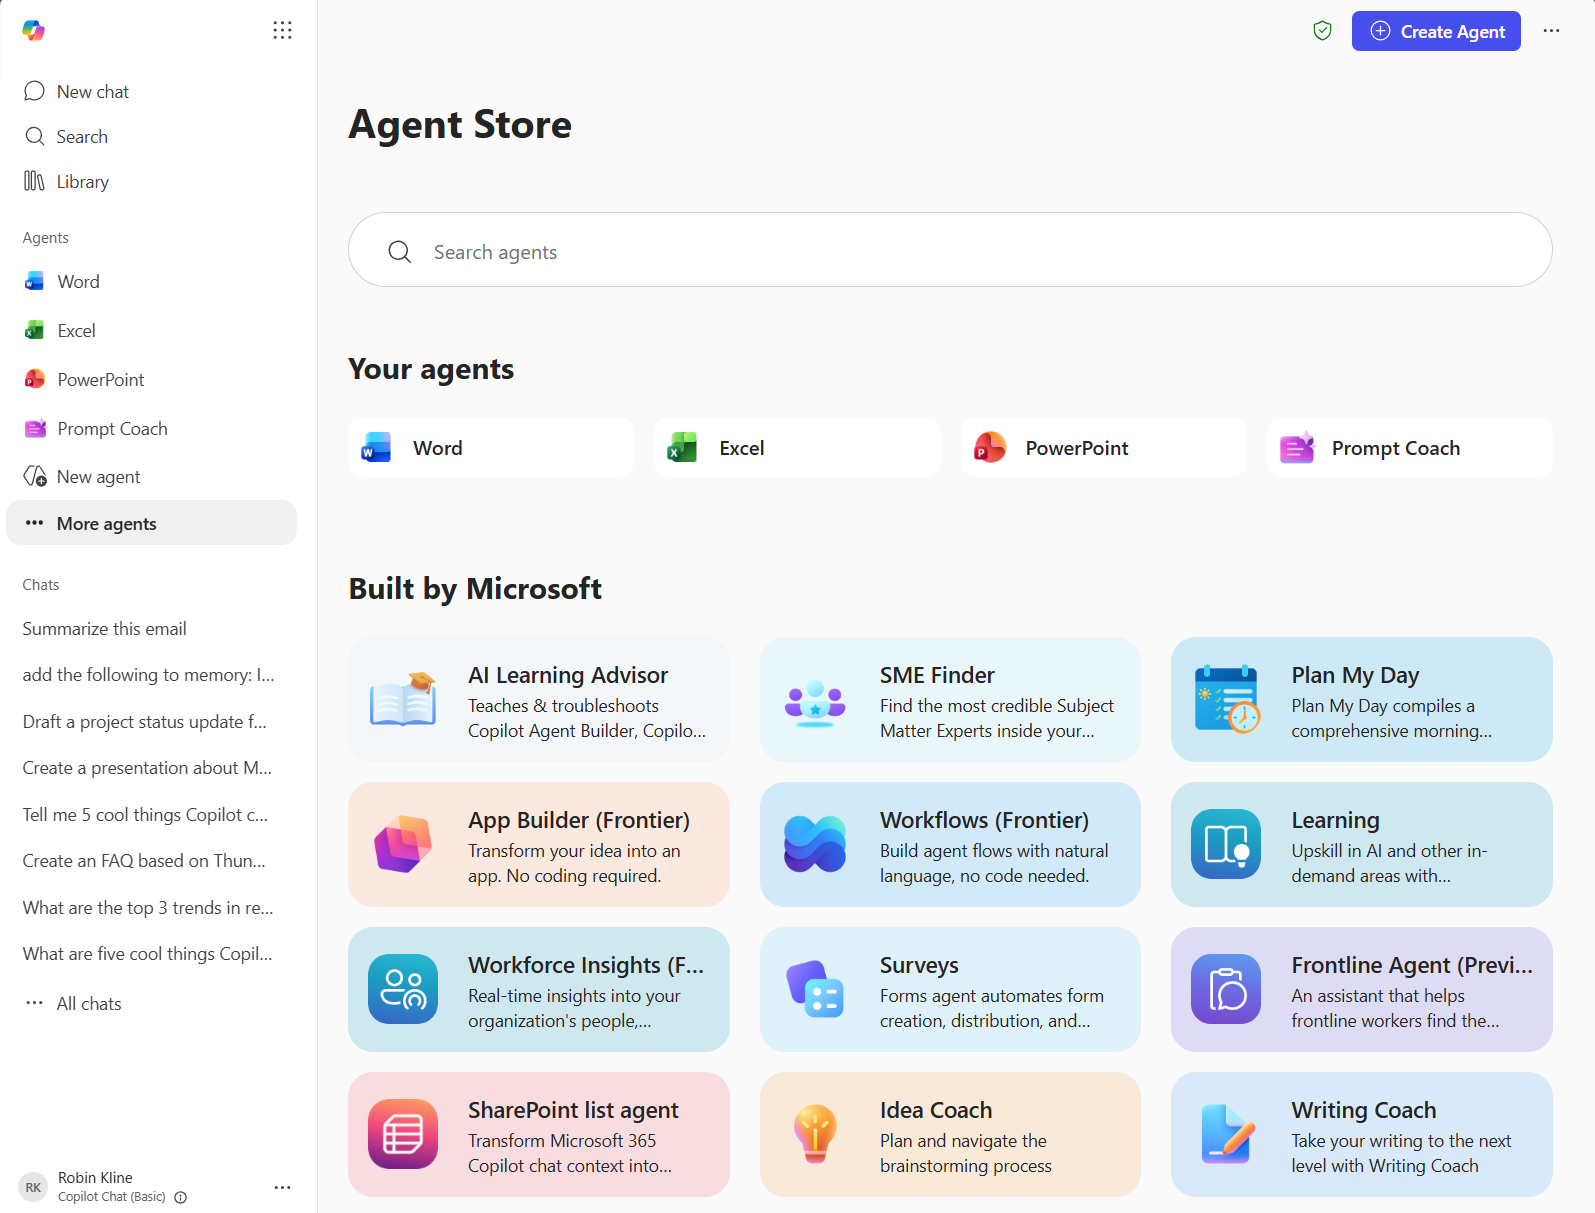Click the AI Learning Advisor book icon

403,699
